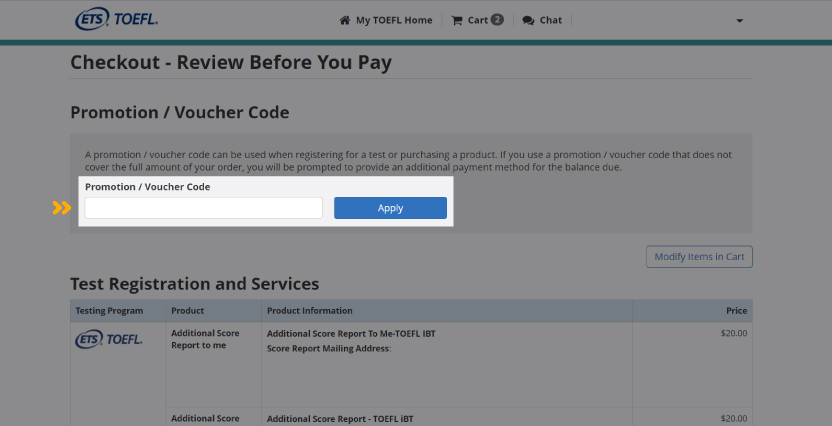Open My TOEFL Home link
The height and width of the screenshot is (426, 832).
(x=394, y=20)
